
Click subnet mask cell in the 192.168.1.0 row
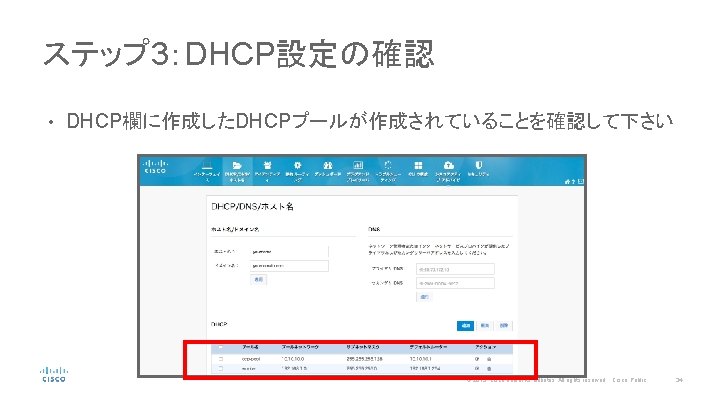pos(362,369)
